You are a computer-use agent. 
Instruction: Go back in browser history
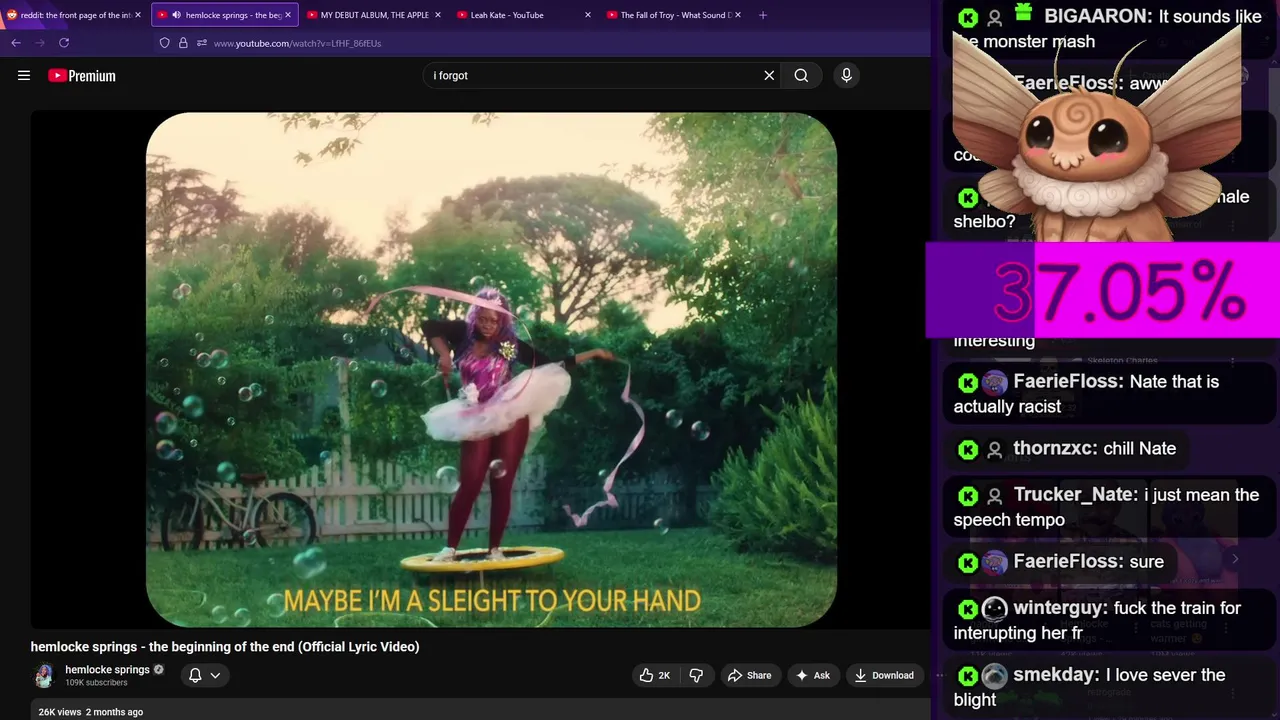pos(16,43)
